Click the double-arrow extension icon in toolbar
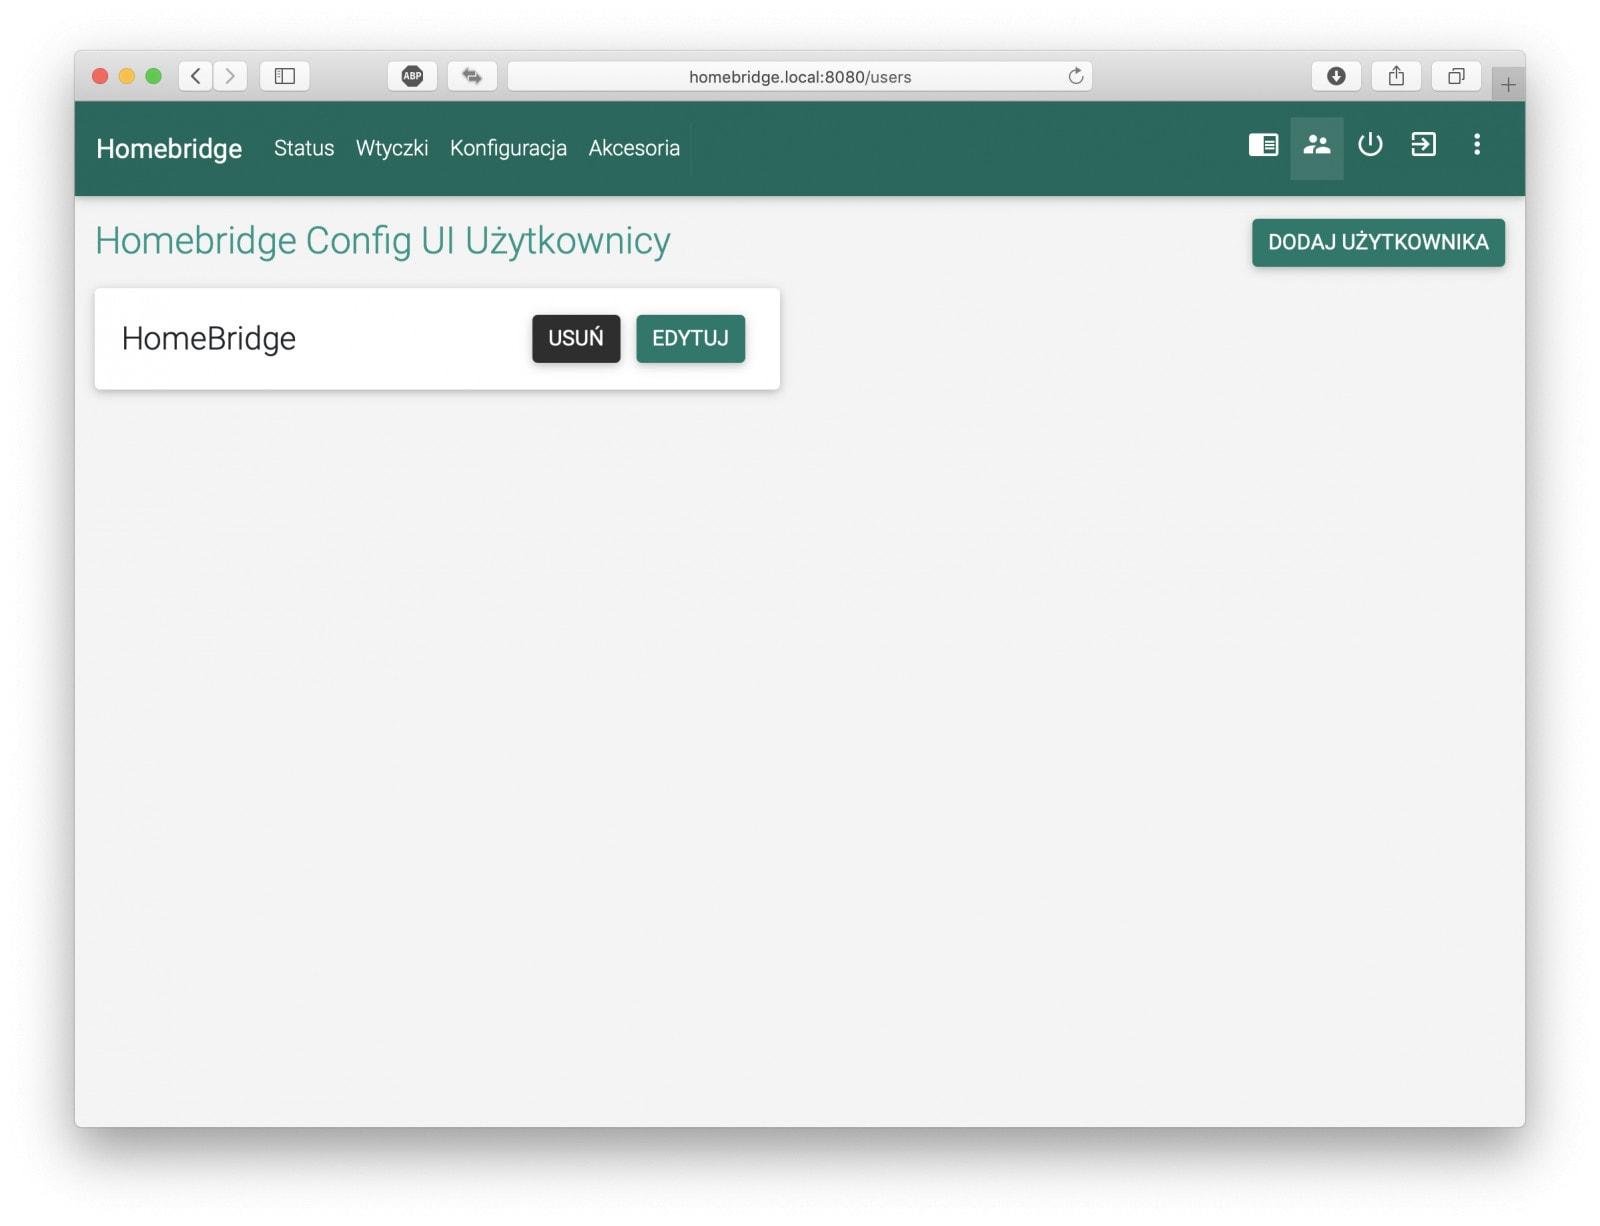1600x1226 pixels. pyautogui.click(x=472, y=76)
